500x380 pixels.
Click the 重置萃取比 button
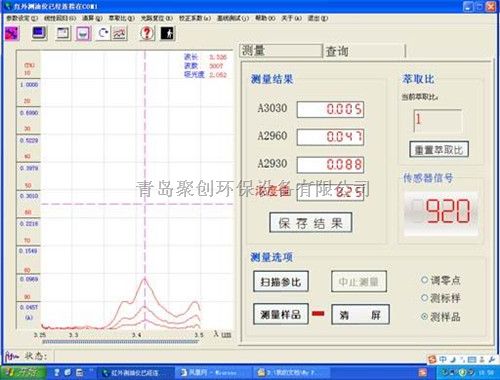pyautogui.click(x=439, y=149)
